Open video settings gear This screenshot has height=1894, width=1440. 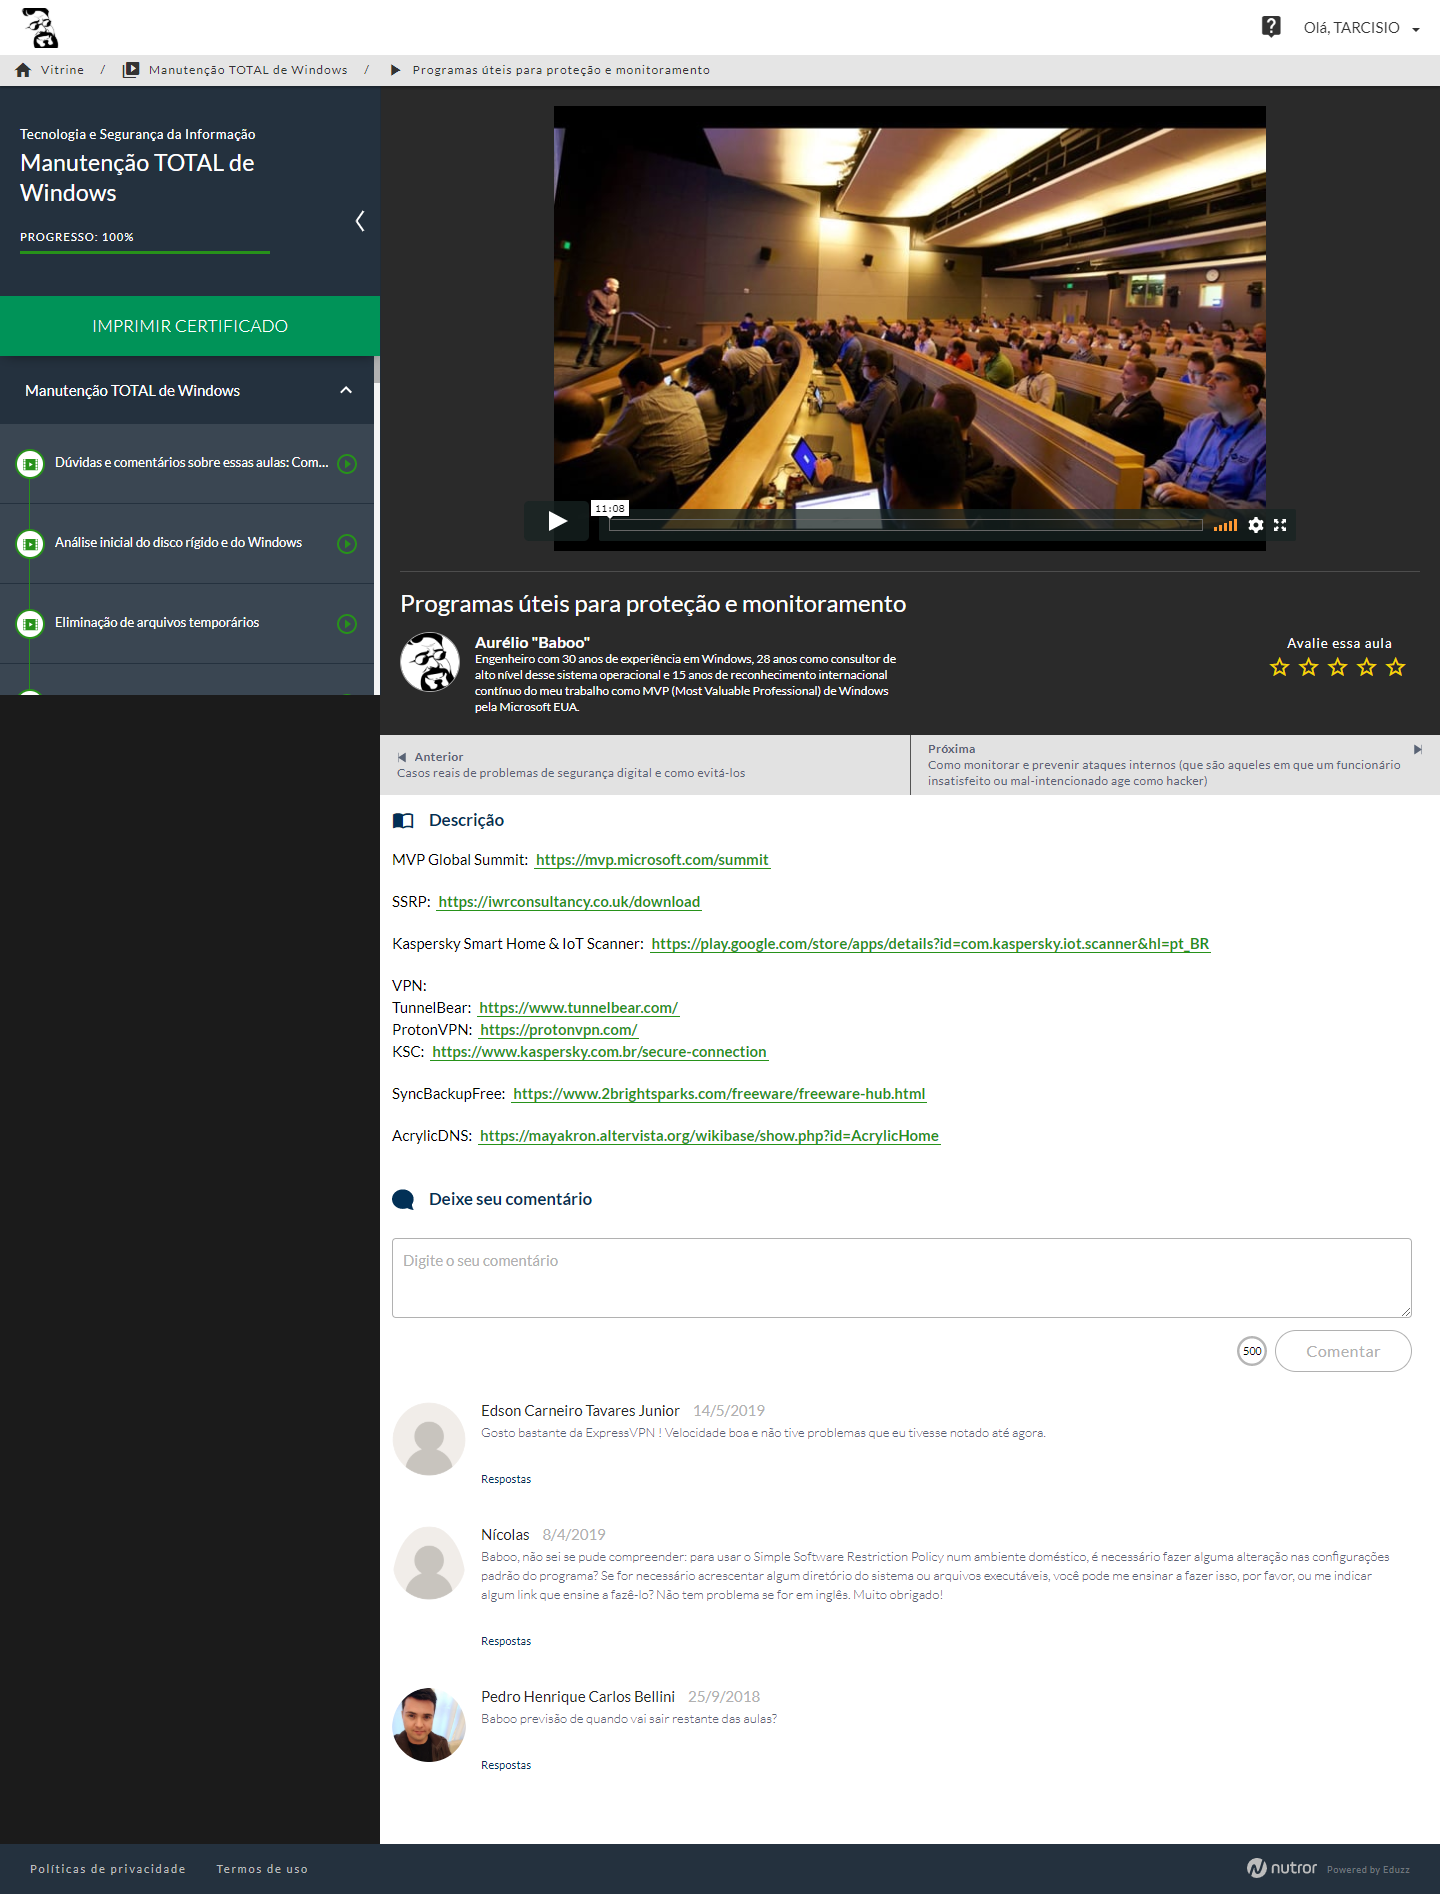coord(1255,525)
